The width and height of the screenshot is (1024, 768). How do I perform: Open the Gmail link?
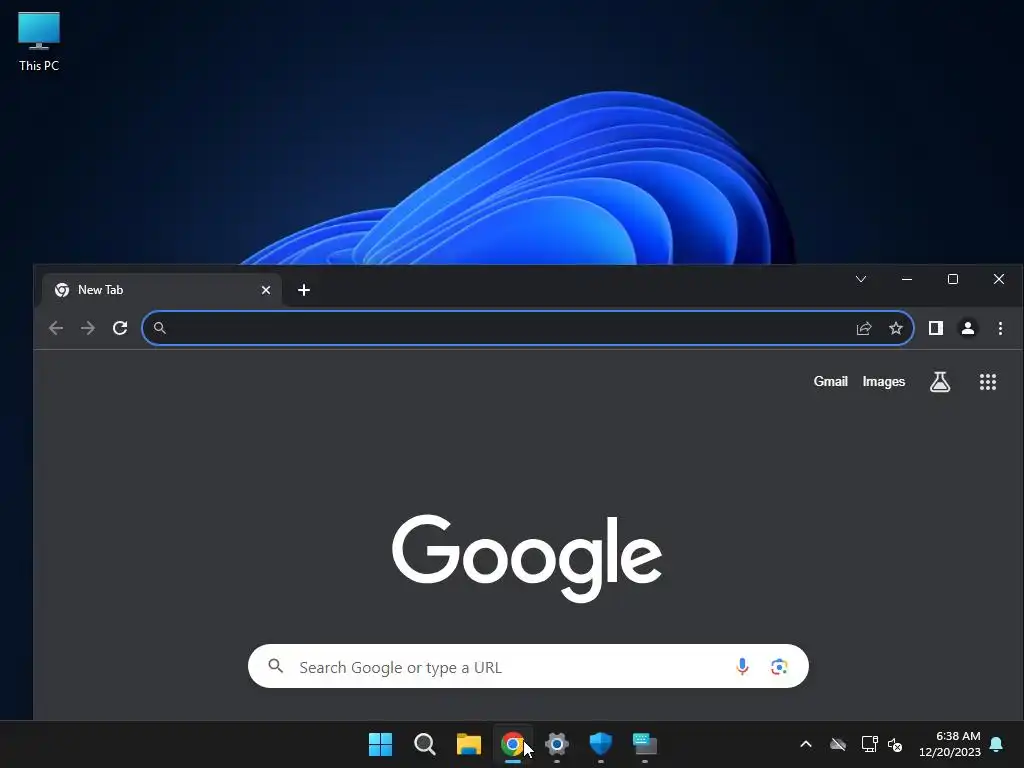click(x=830, y=381)
